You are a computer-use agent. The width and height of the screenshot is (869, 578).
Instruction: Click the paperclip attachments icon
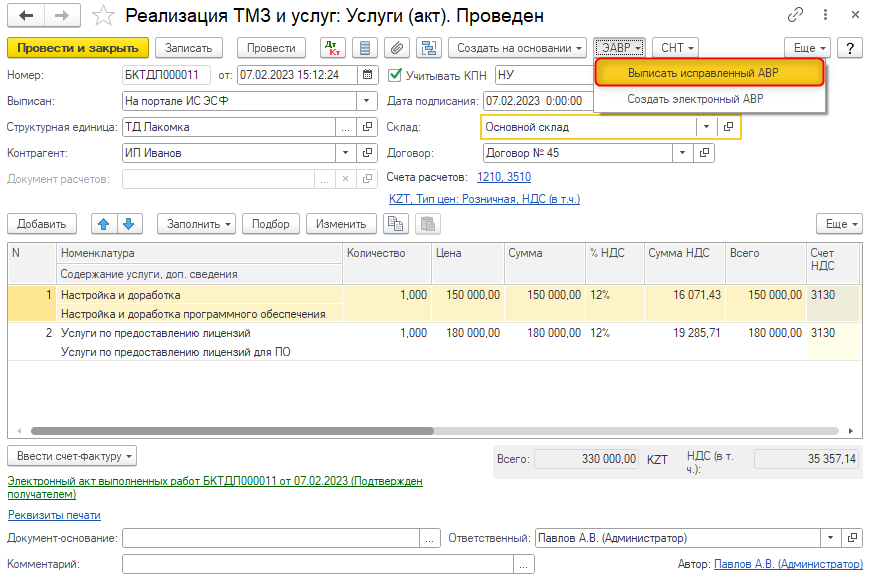[397, 48]
